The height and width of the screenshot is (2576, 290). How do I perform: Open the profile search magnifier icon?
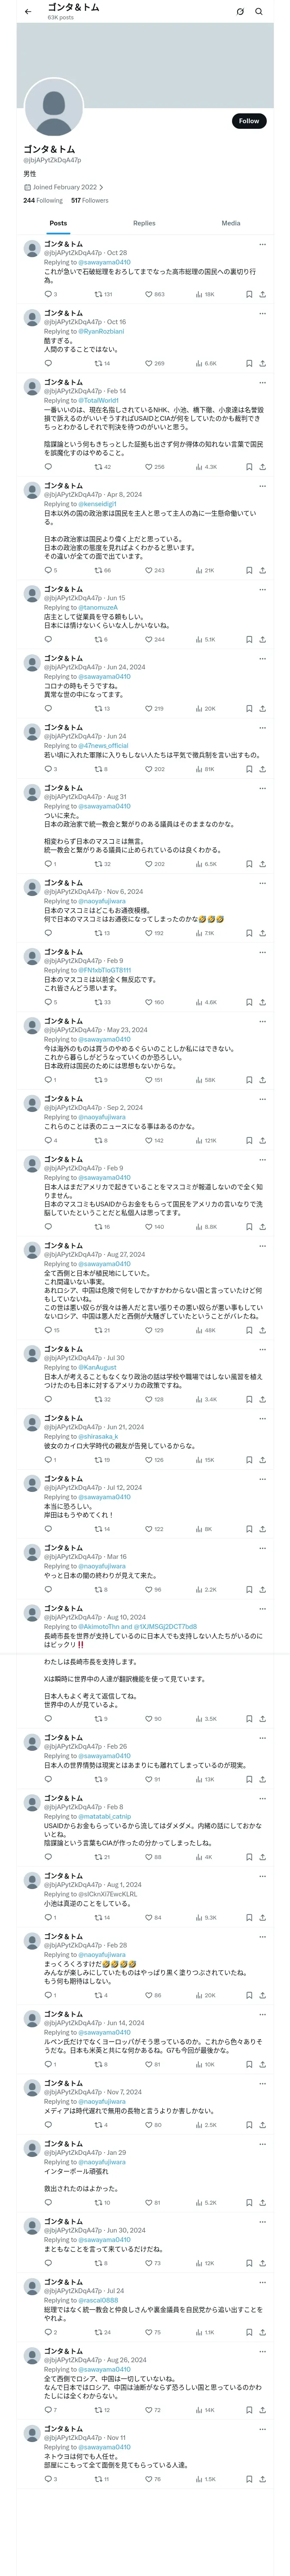(x=259, y=11)
